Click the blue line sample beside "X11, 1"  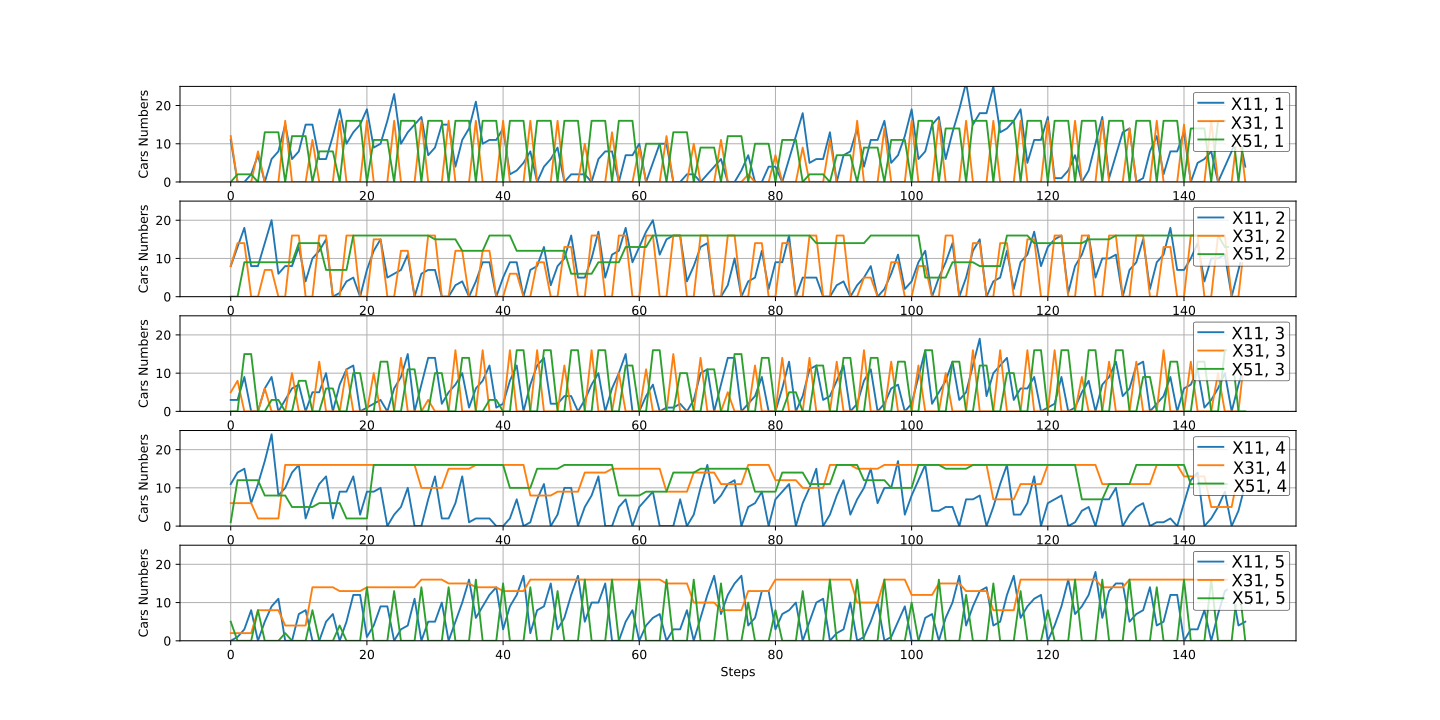[1210, 103]
